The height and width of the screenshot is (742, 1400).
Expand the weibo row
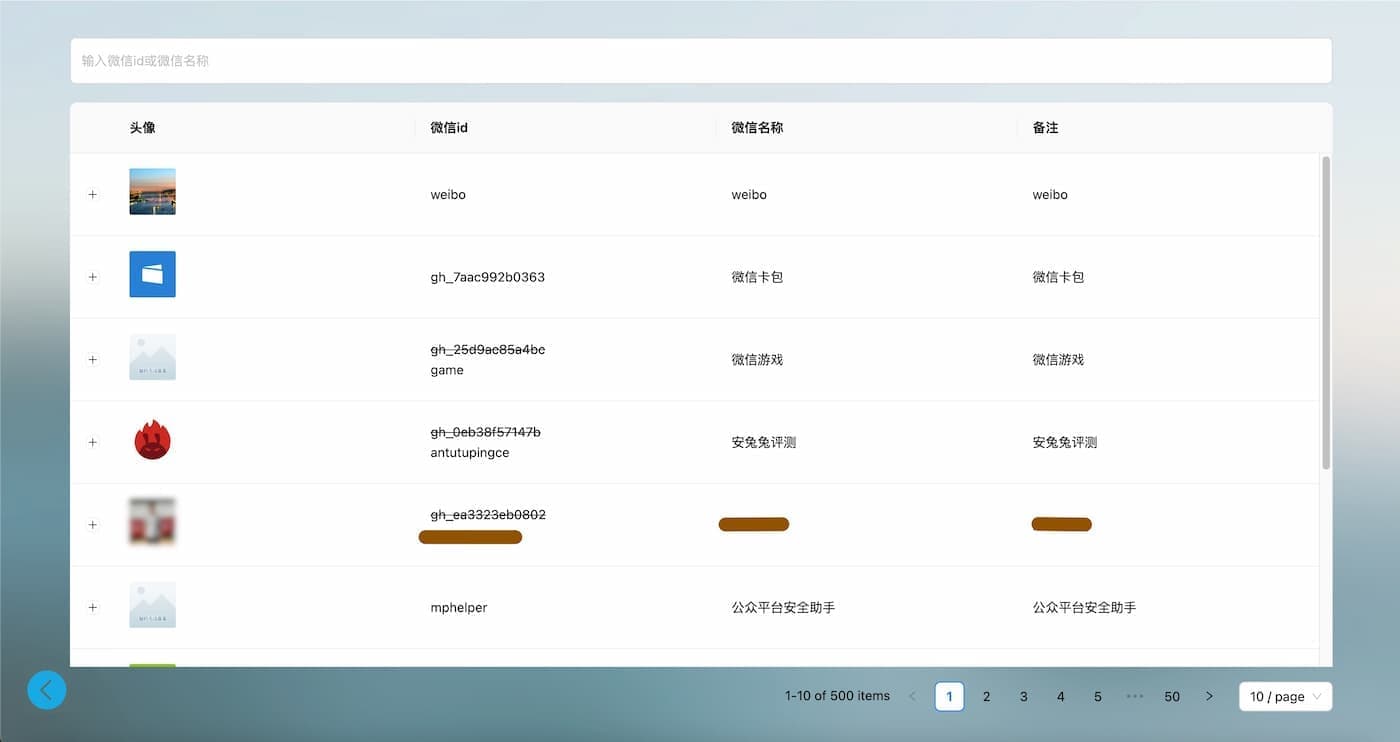click(93, 195)
